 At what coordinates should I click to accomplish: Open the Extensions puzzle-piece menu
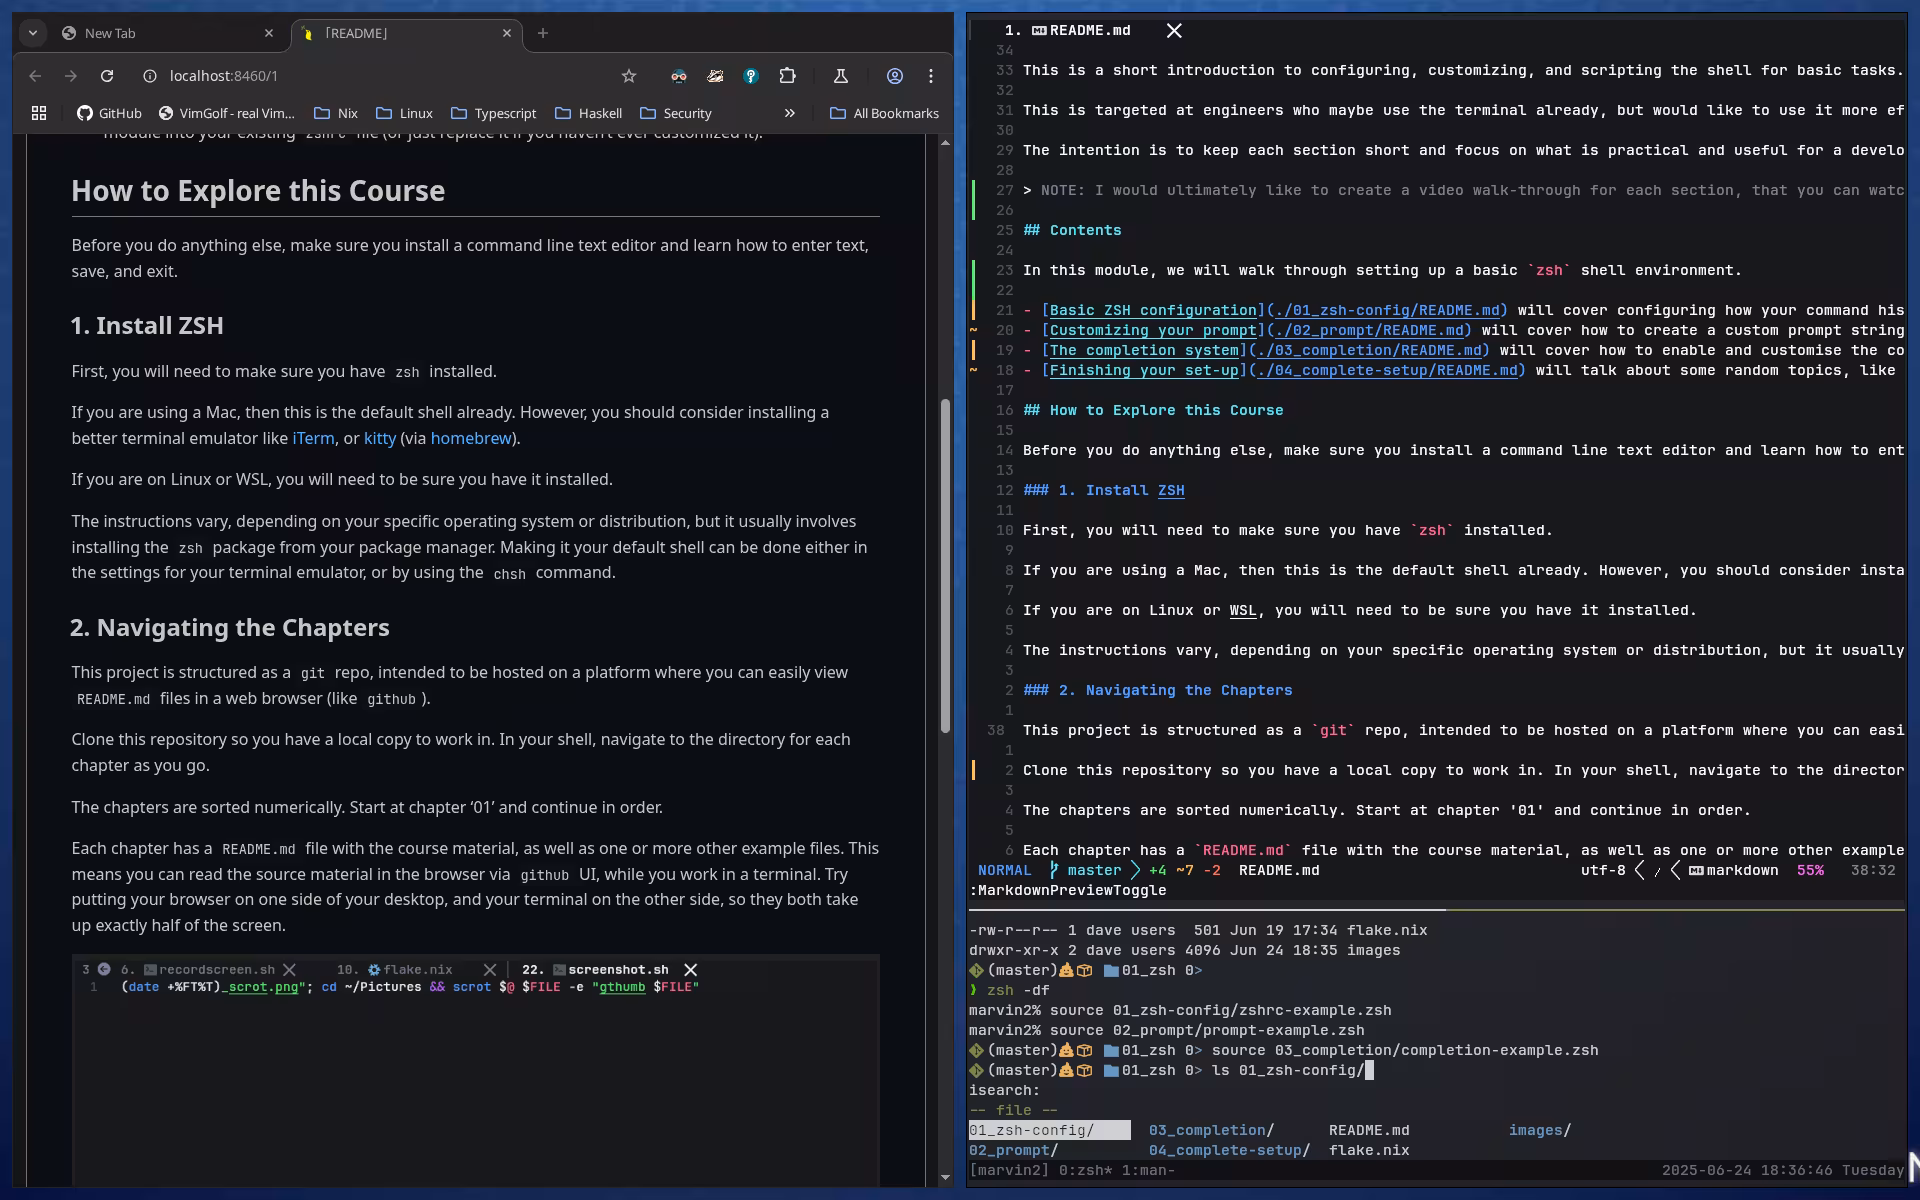tap(788, 76)
